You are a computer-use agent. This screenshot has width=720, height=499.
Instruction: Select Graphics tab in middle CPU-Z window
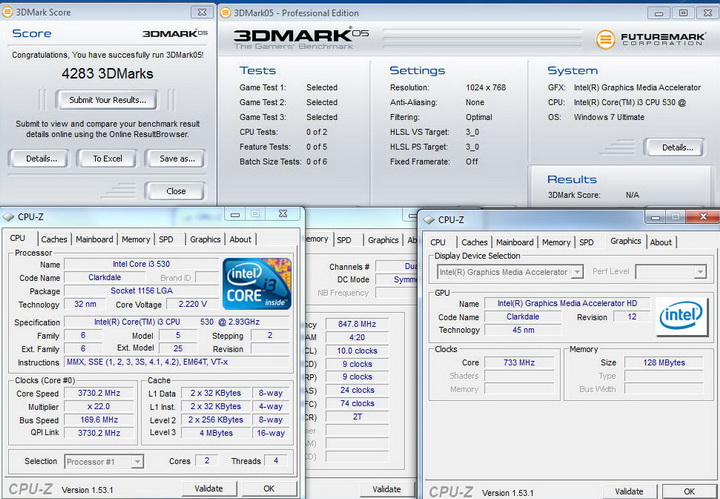[x=383, y=240]
